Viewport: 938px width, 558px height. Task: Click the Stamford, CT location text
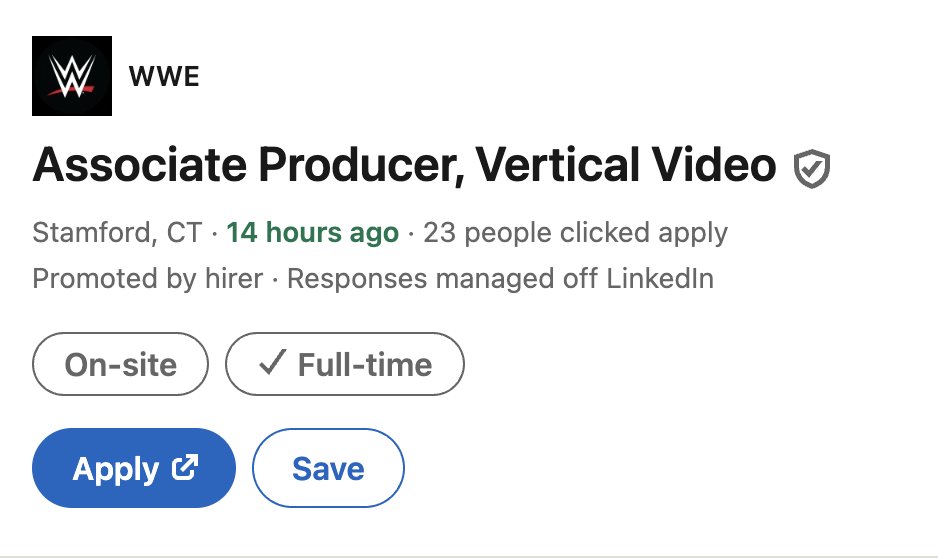(117, 232)
